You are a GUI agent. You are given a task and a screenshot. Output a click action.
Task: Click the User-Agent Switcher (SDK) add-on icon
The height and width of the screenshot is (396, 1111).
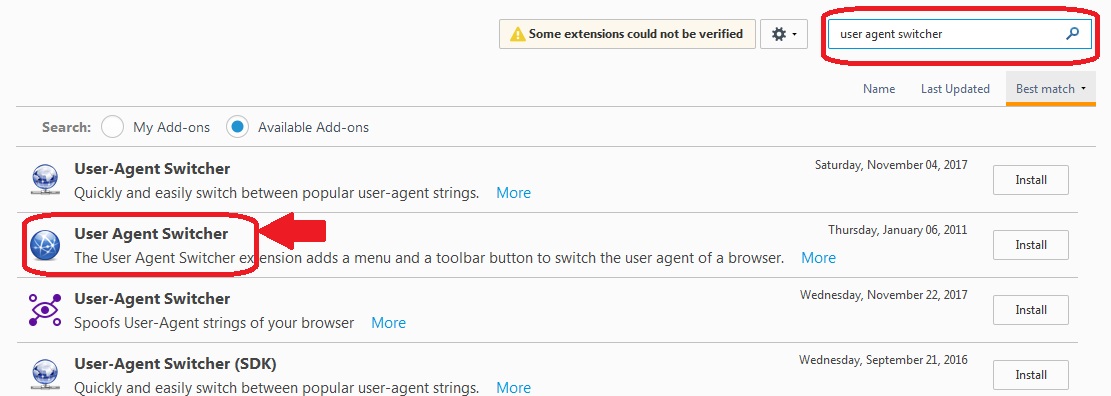(x=45, y=375)
